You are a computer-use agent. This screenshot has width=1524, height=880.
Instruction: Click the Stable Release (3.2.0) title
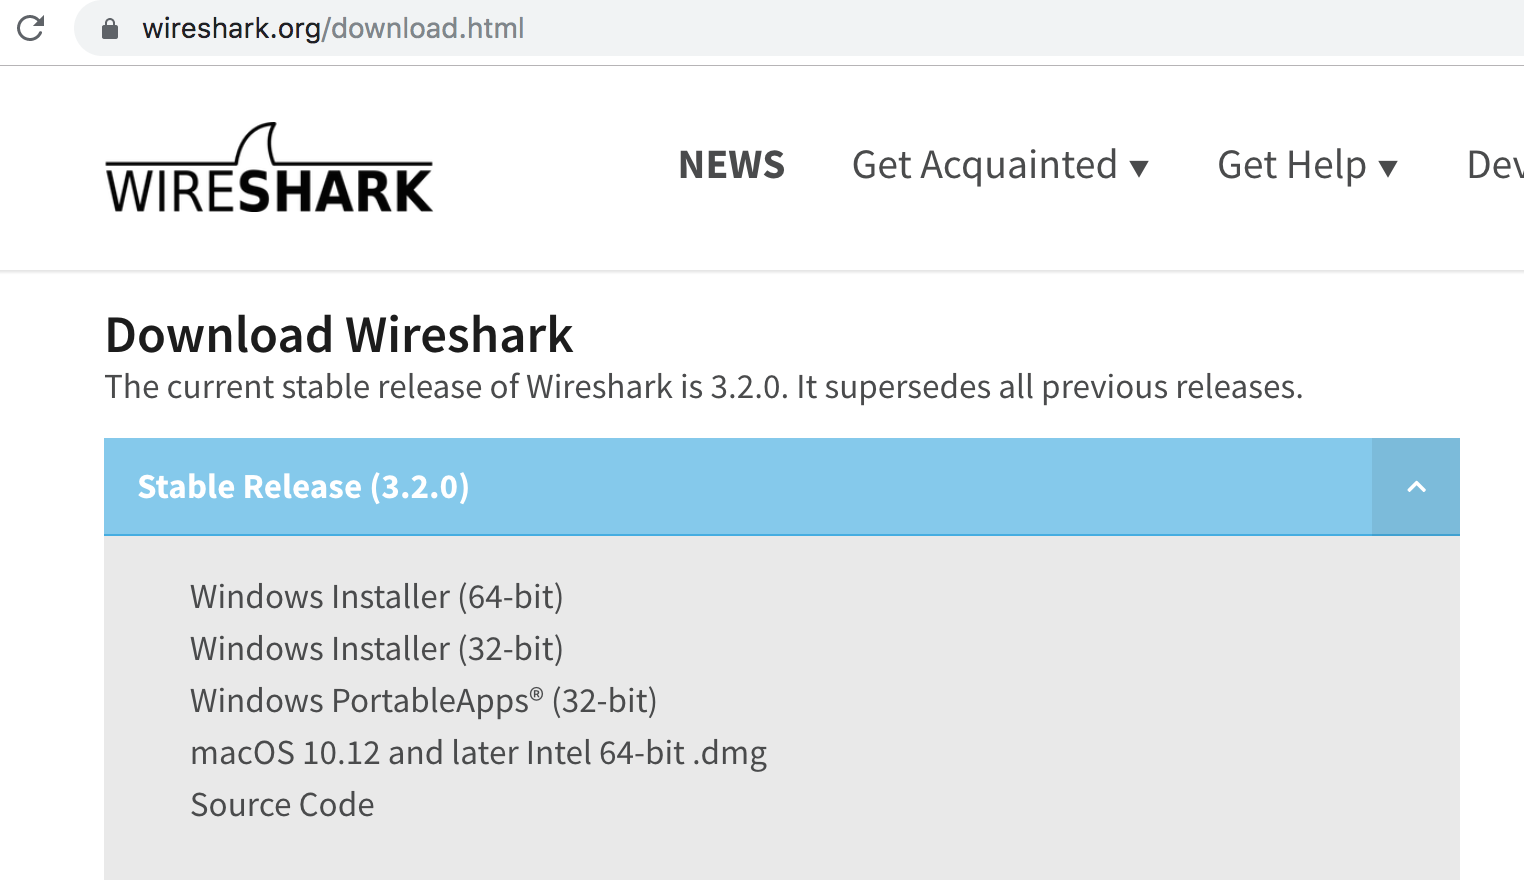tap(303, 487)
